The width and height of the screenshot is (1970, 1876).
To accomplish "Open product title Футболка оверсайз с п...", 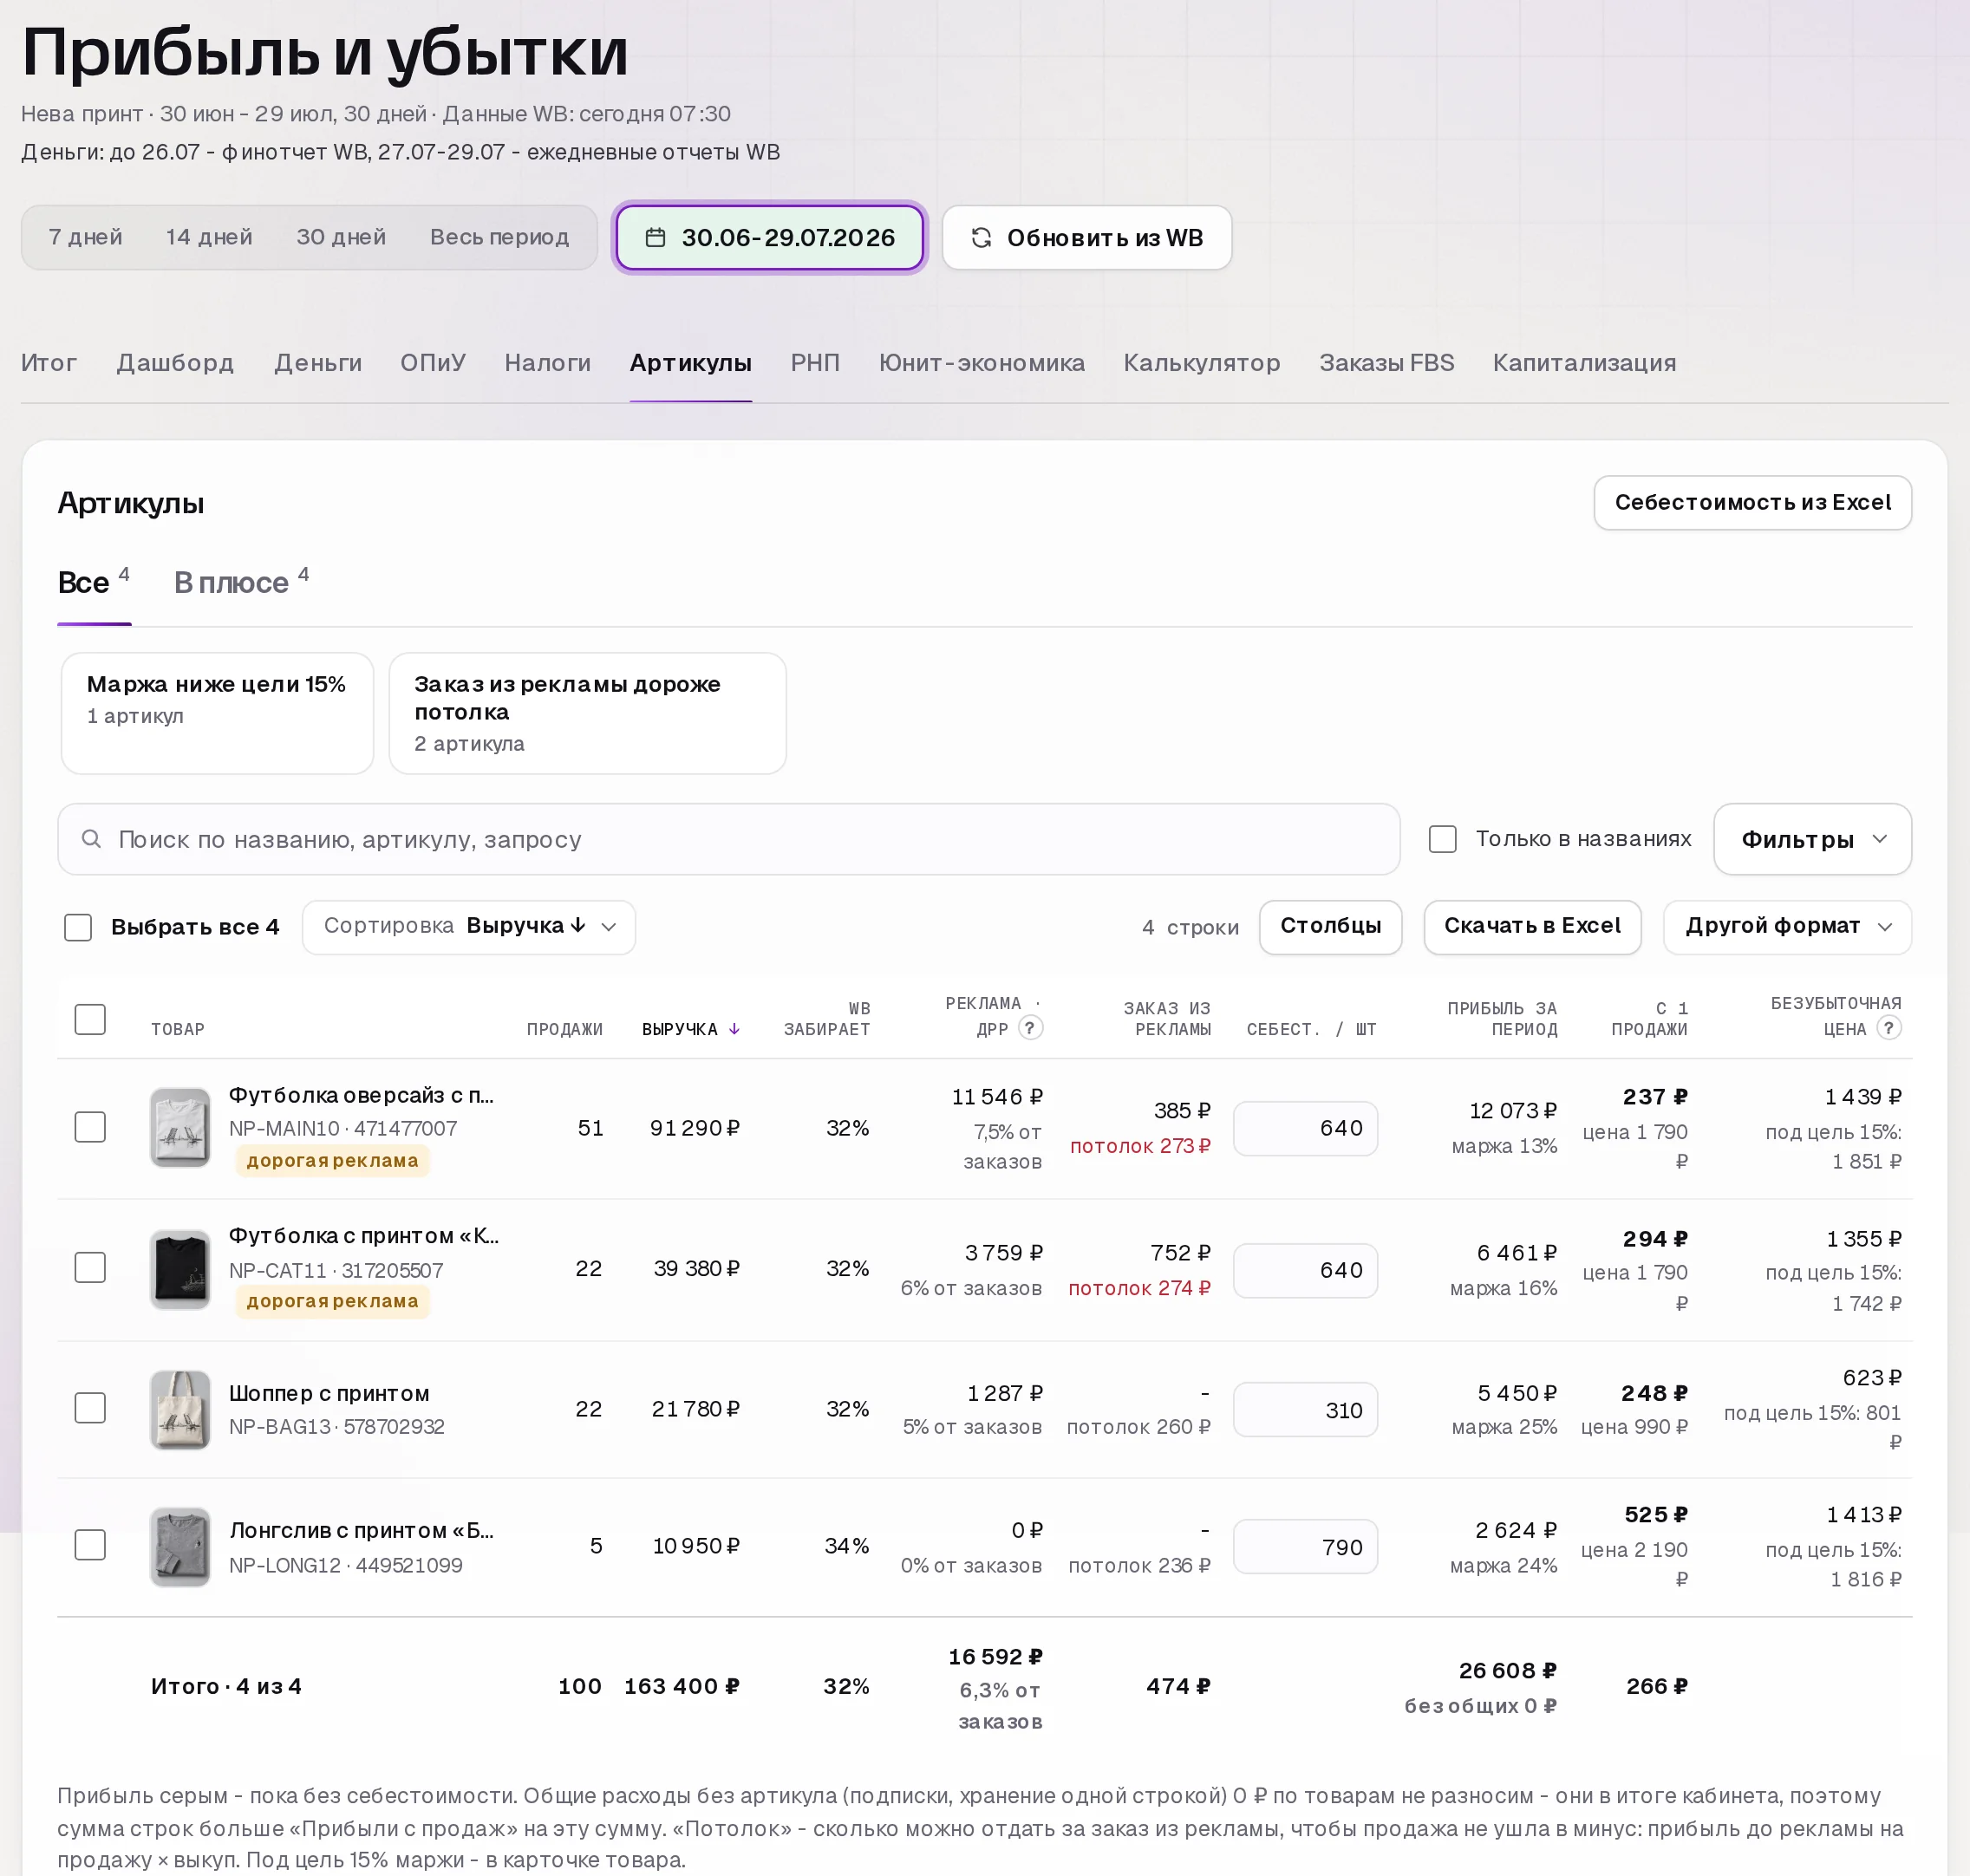I will click(361, 1096).
